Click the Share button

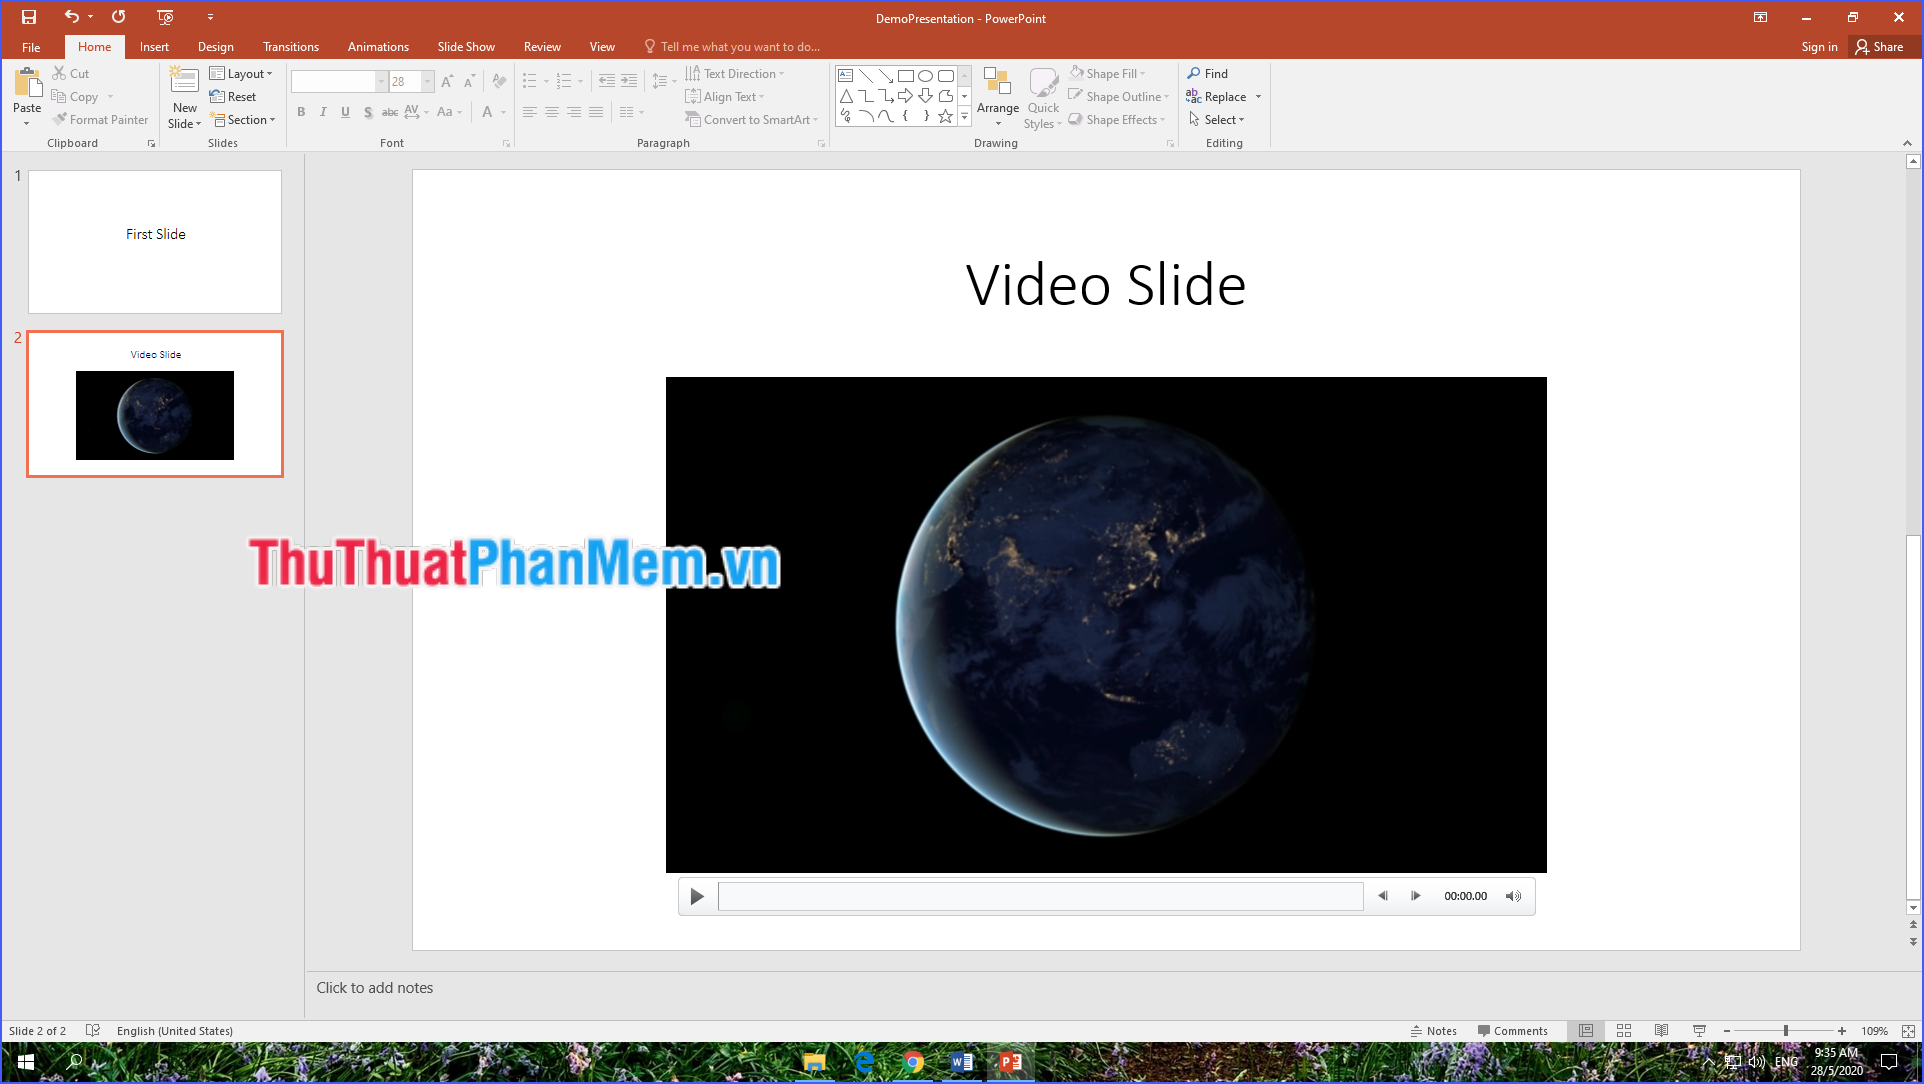[x=1880, y=46]
